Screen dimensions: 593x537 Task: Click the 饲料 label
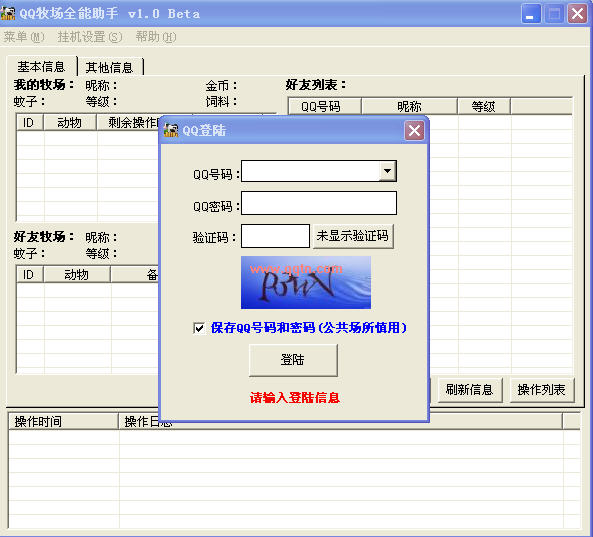coord(222,101)
